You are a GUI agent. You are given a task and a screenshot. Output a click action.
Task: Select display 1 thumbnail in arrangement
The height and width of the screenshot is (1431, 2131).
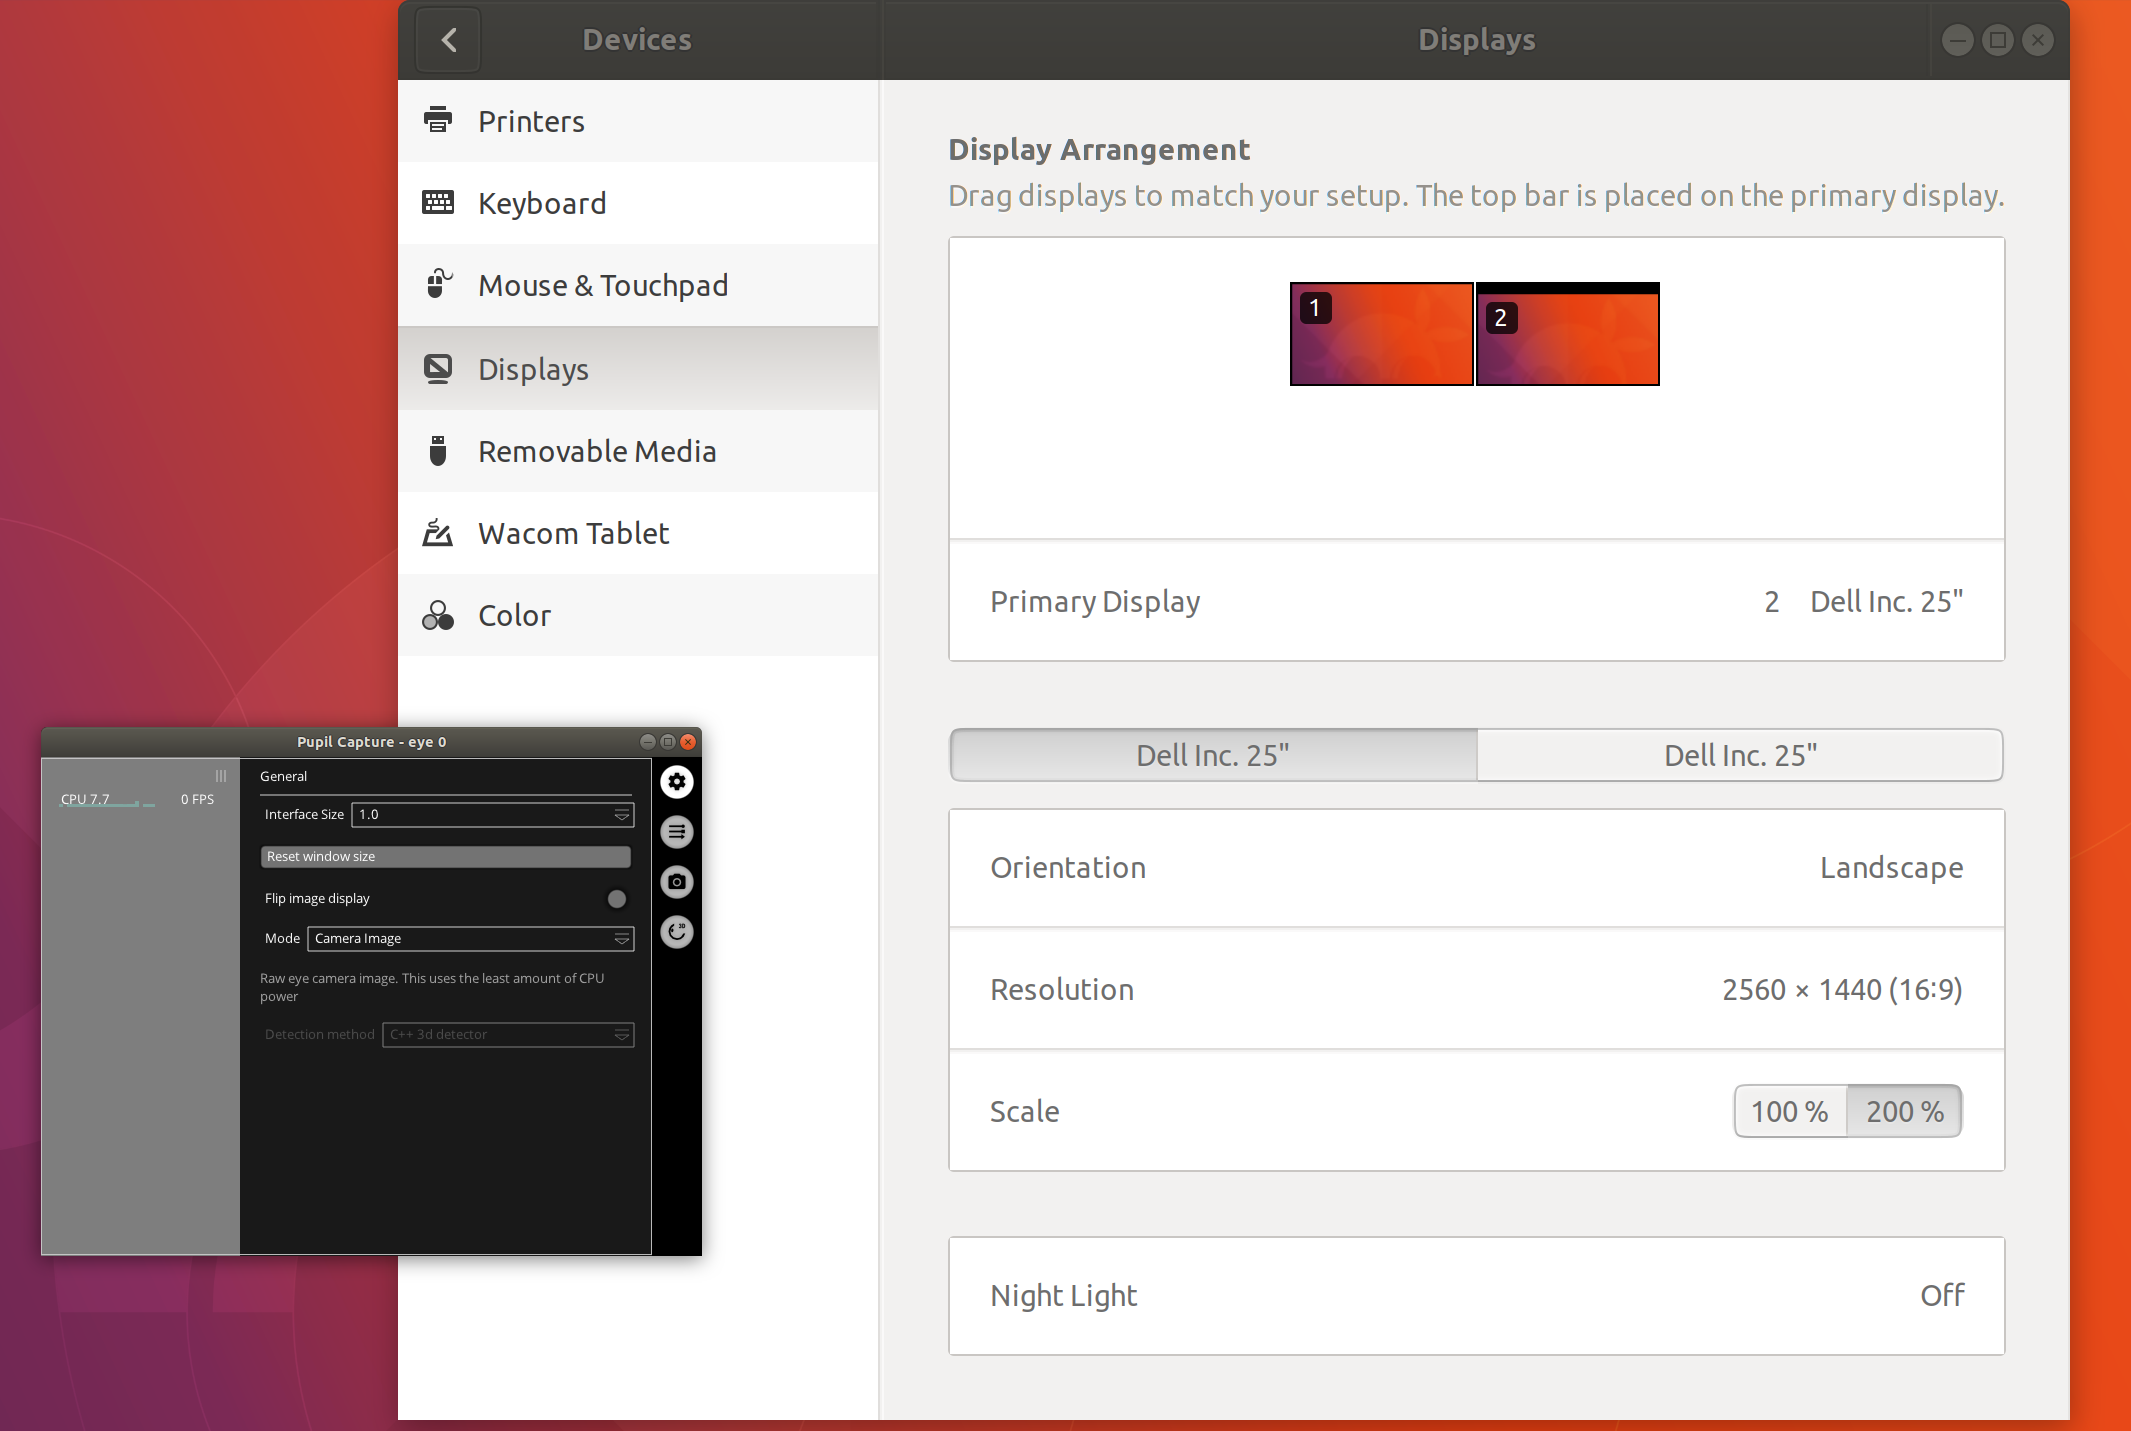coord(1381,334)
